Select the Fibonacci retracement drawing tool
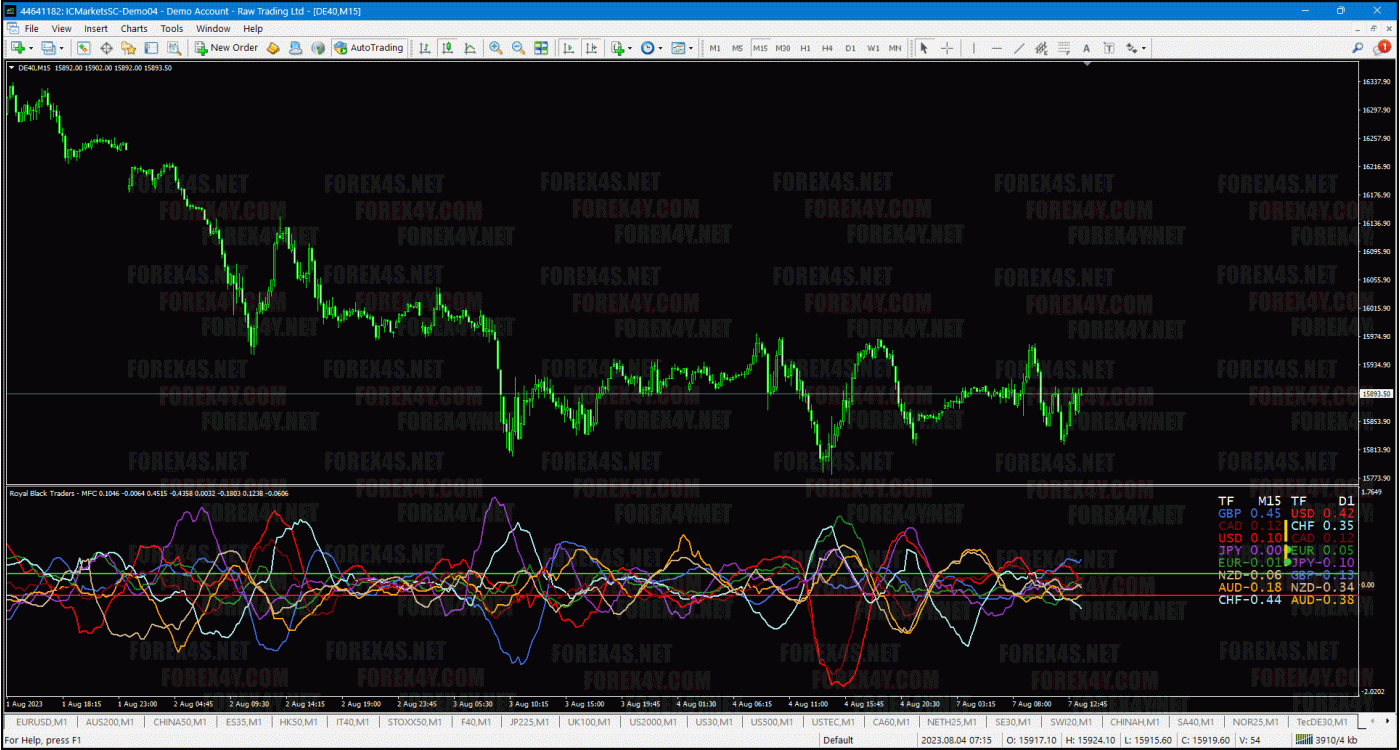 (1064, 48)
